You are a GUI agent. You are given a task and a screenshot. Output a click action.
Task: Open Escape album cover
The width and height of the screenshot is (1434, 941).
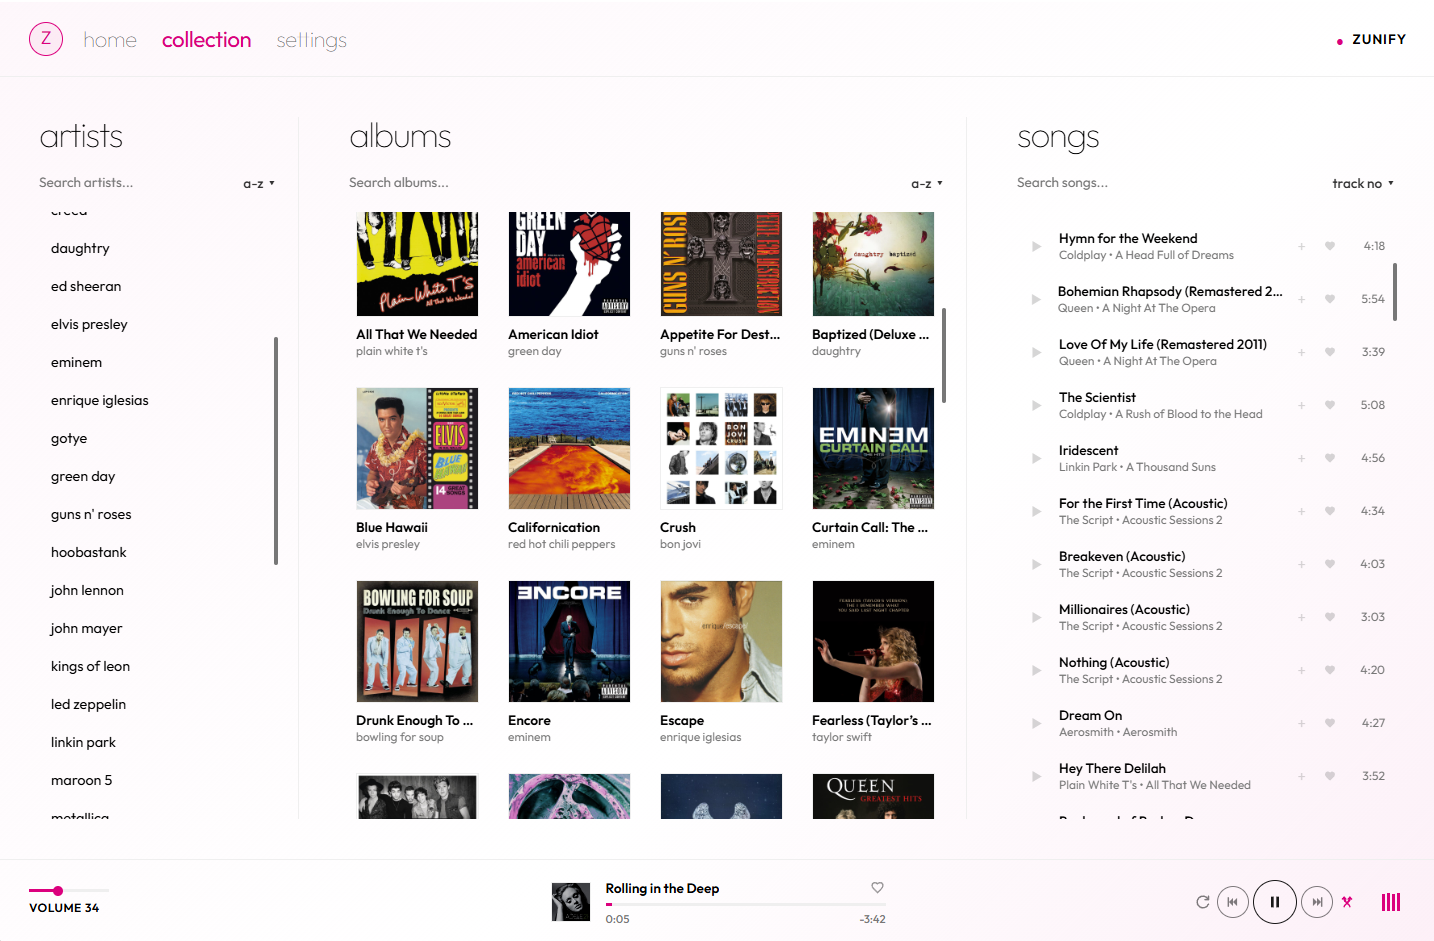click(721, 642)
